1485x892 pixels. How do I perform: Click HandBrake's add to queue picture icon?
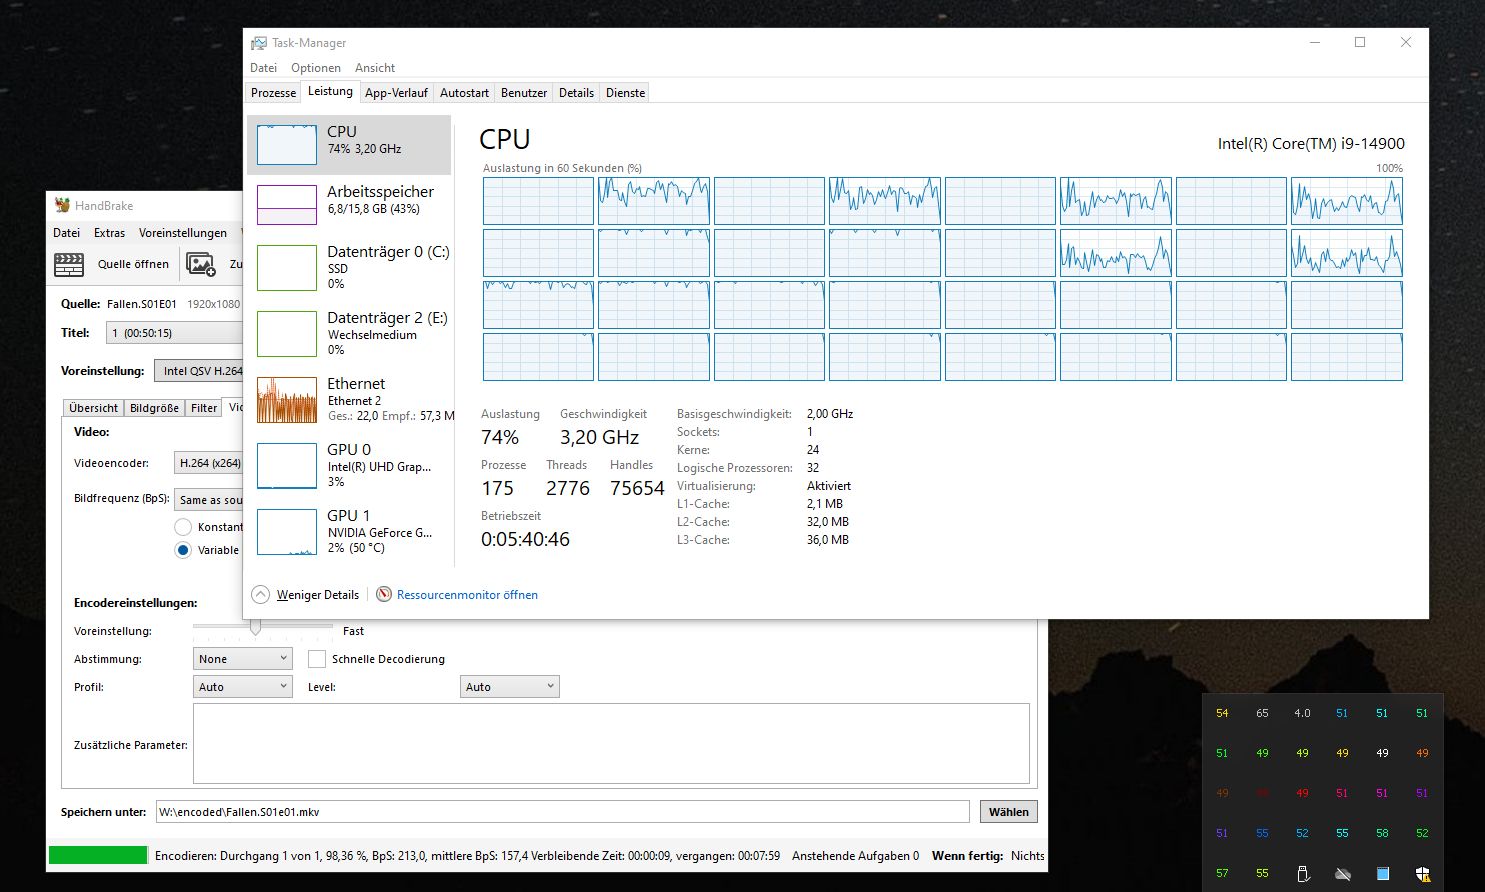coord(201,265)
